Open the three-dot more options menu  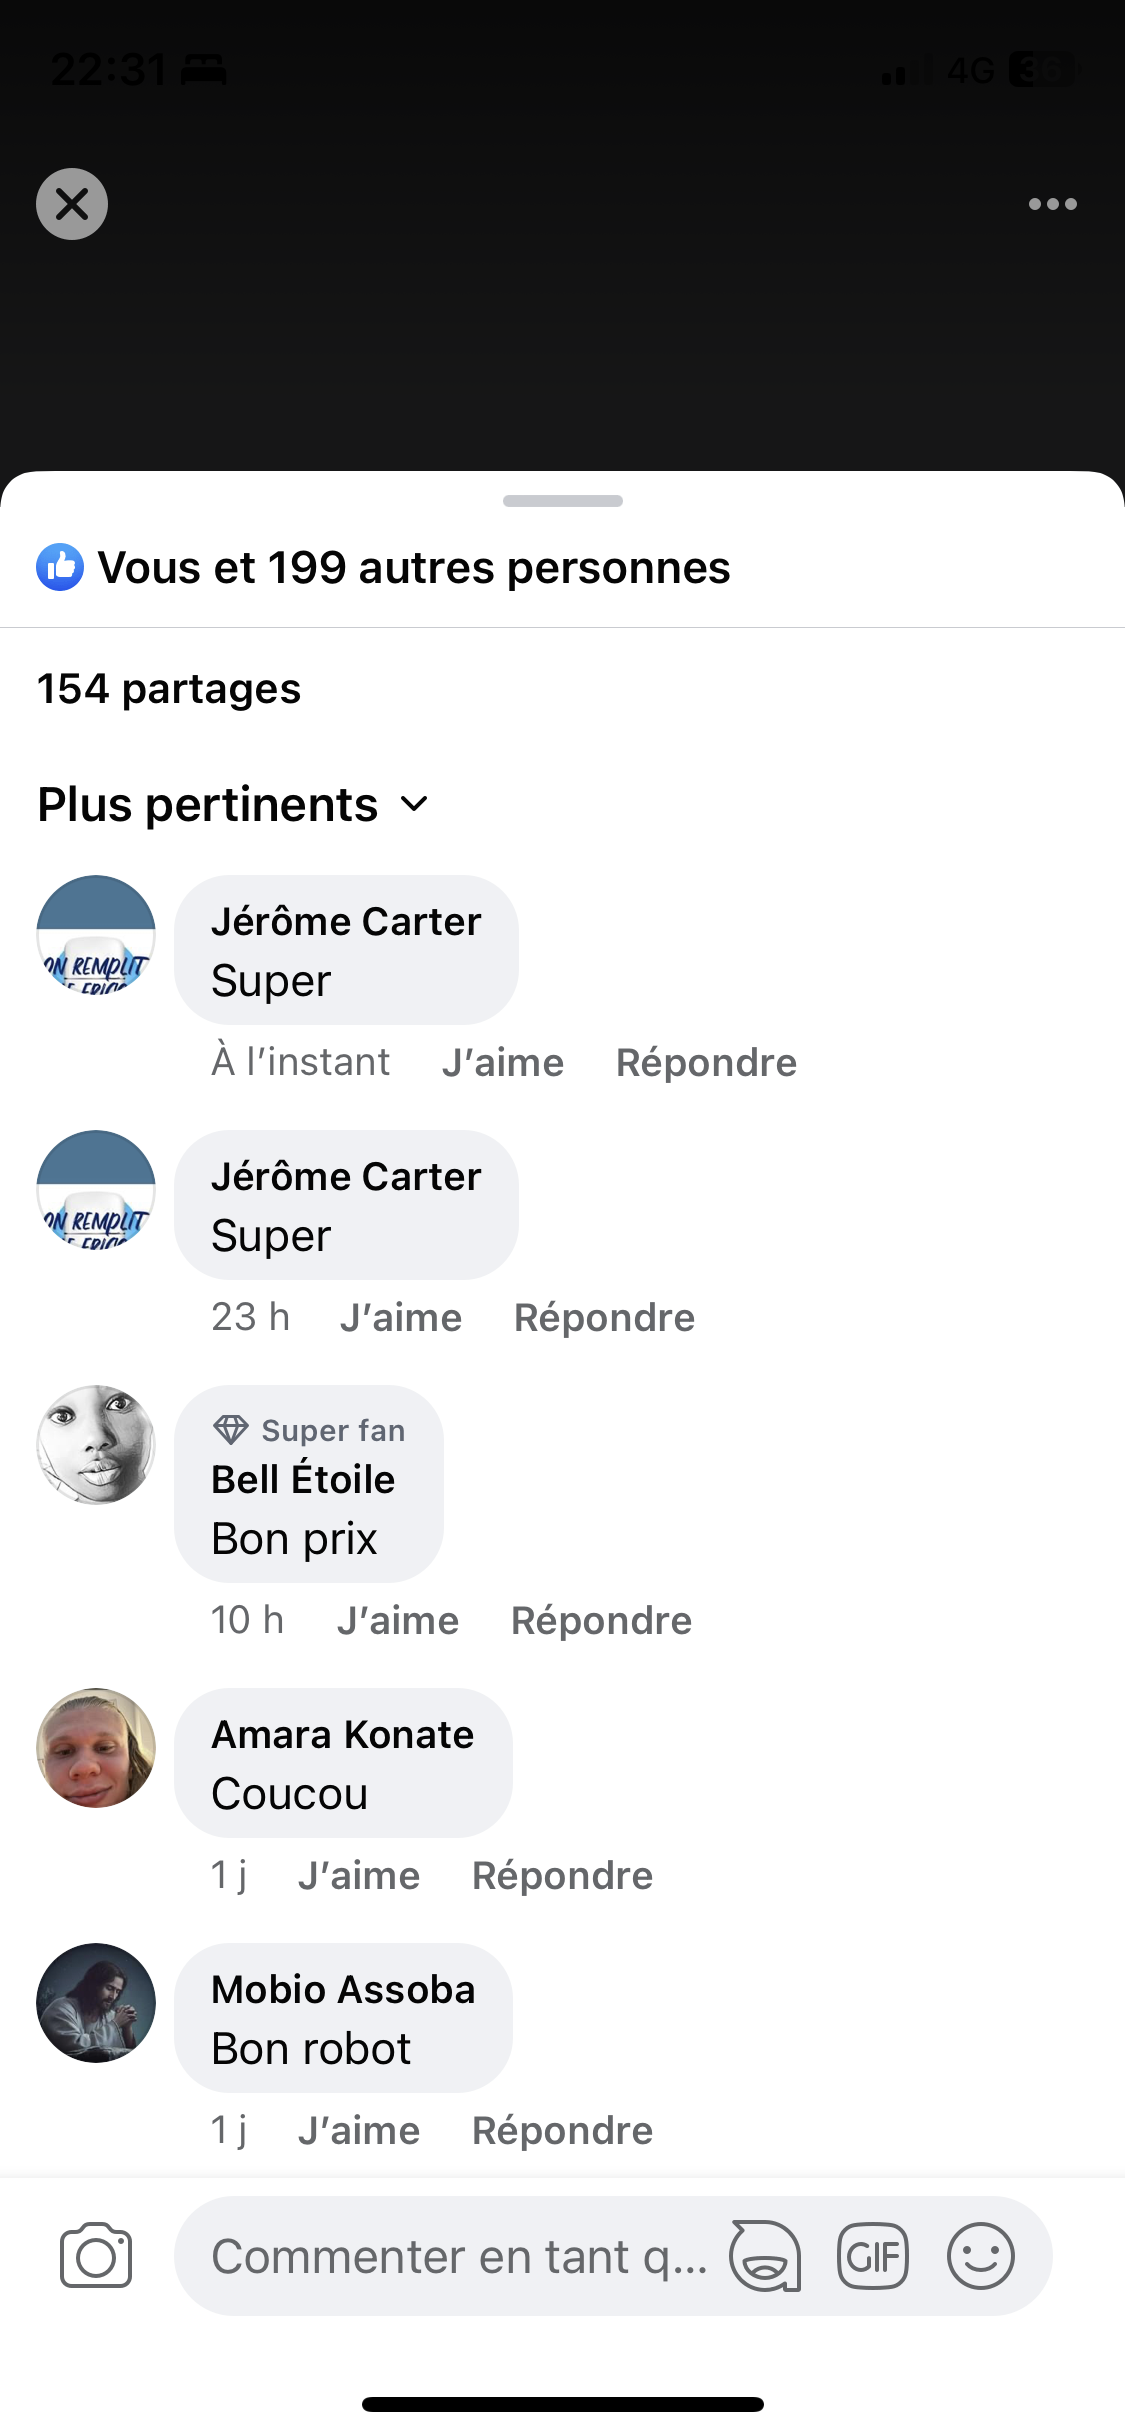pyautogui.click(x=1052, y=204)
